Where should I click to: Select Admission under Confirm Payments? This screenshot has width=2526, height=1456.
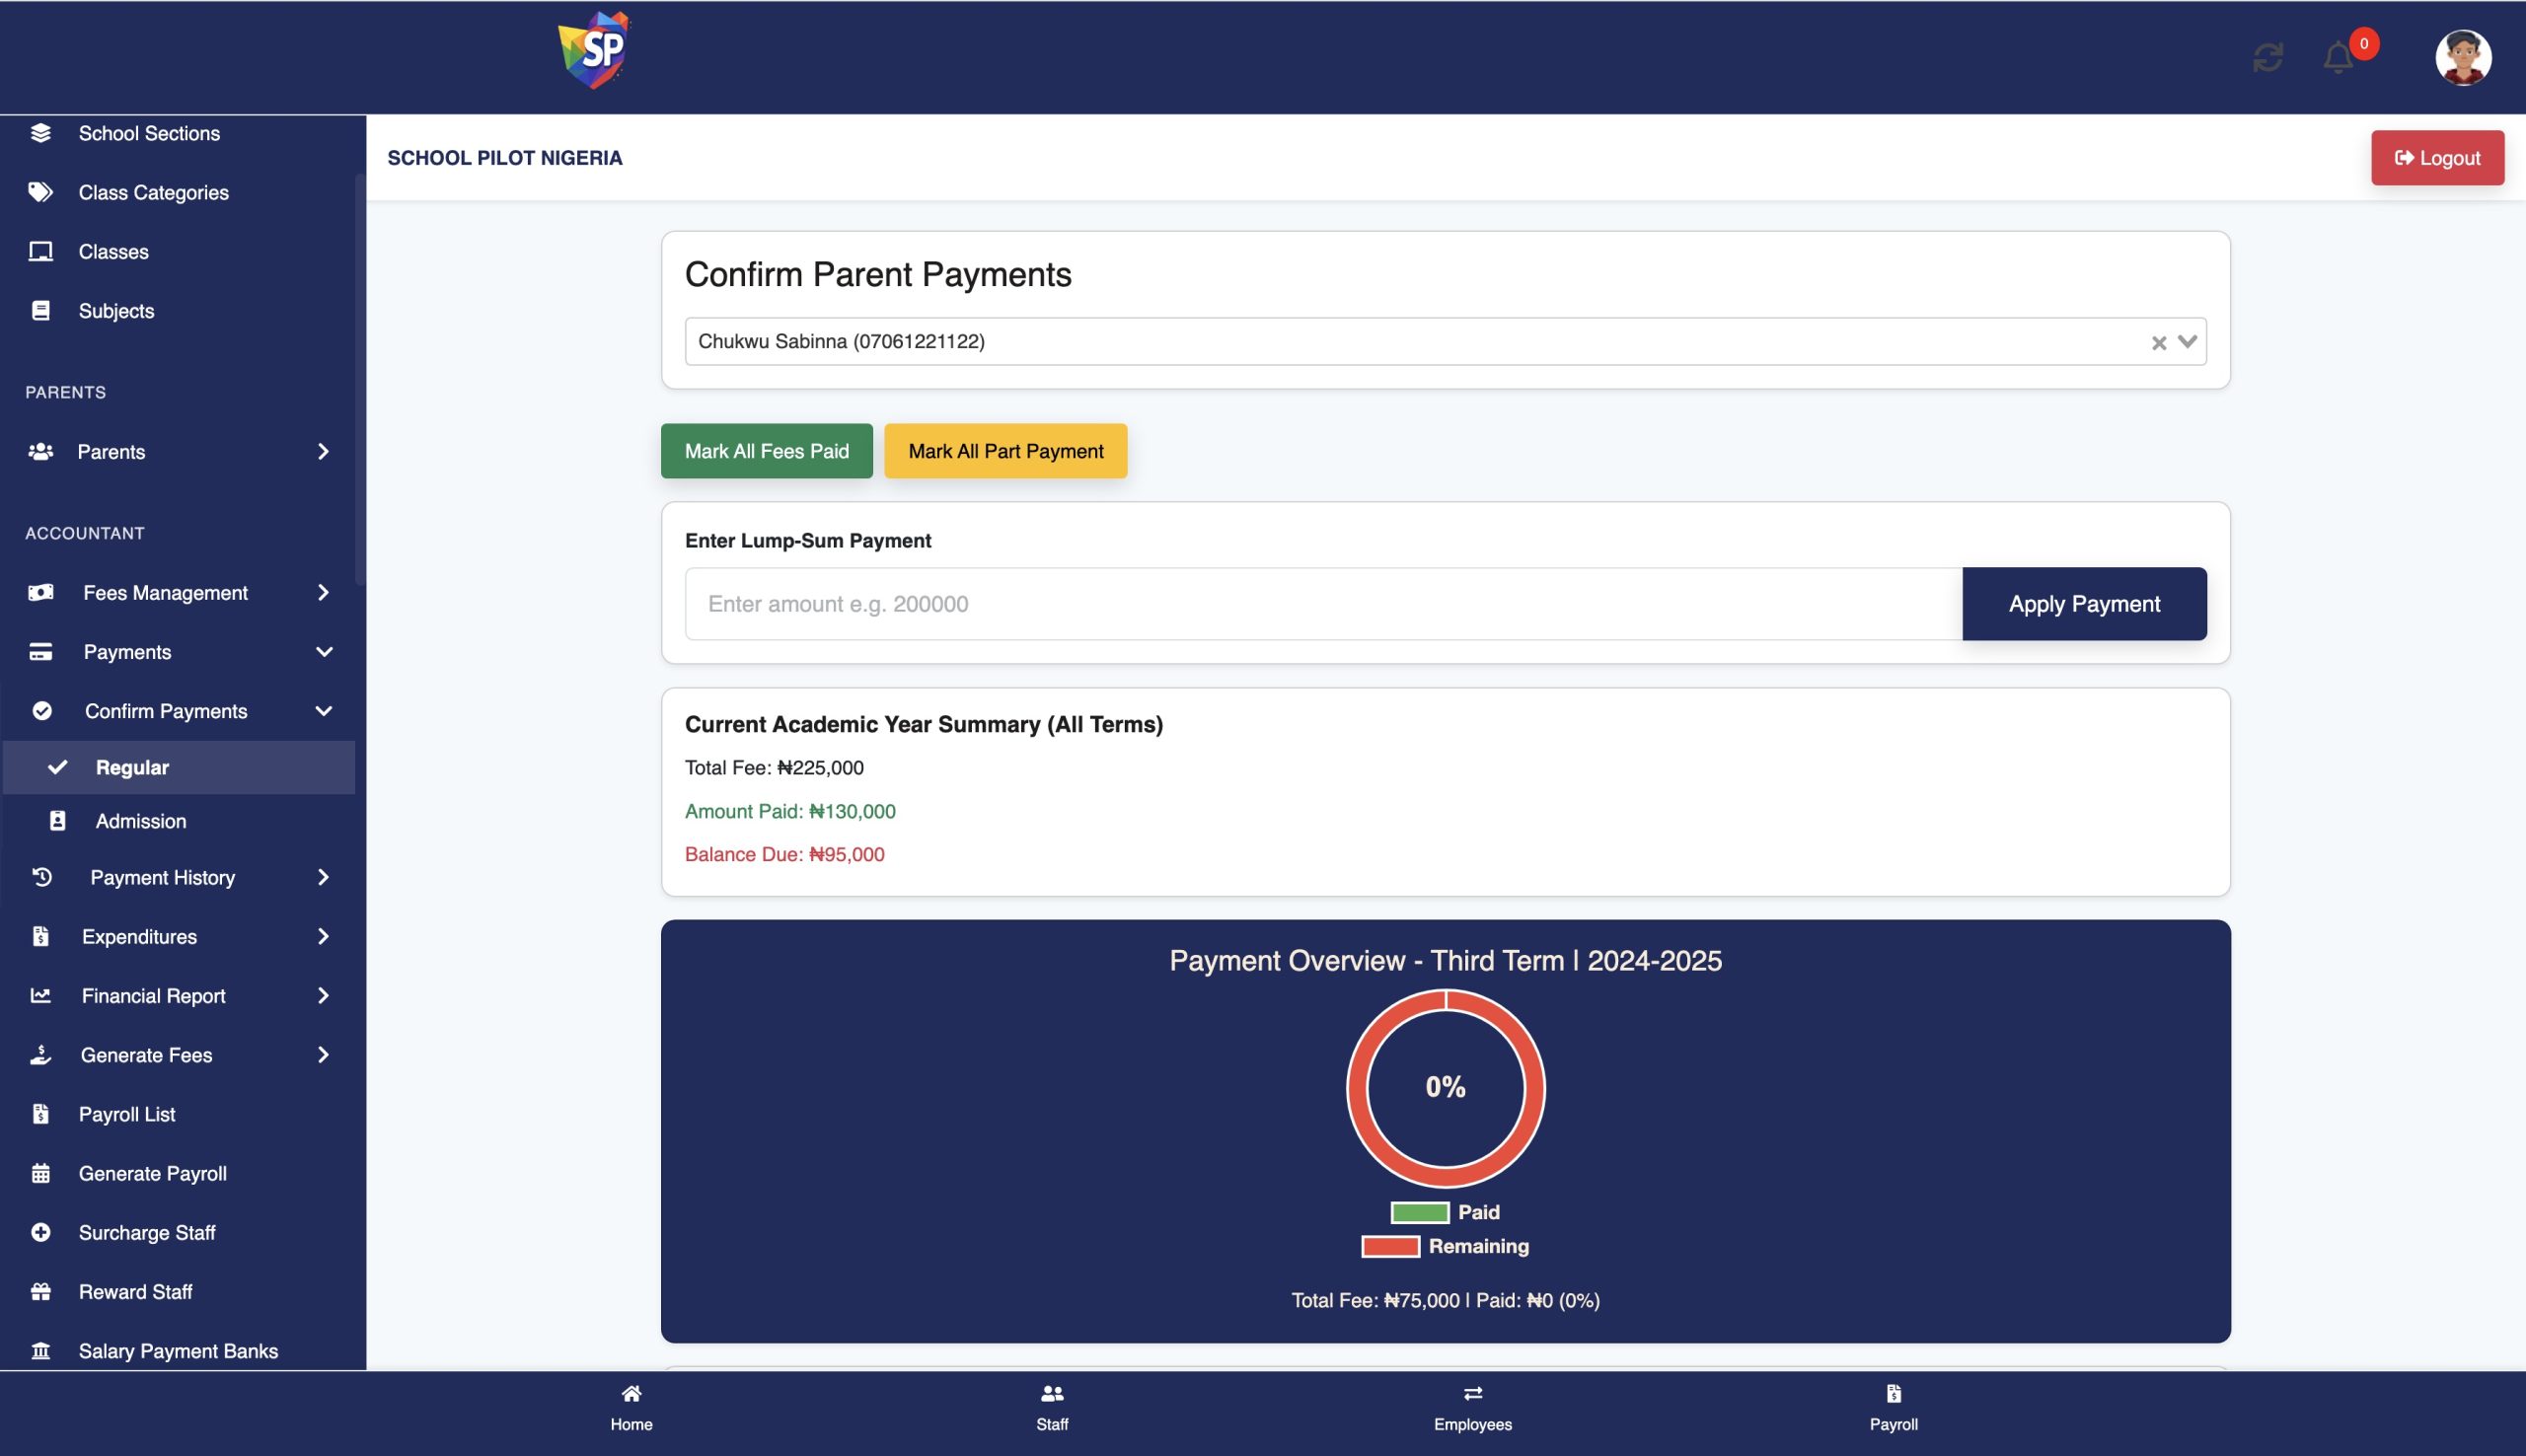(x=141, y=821)
